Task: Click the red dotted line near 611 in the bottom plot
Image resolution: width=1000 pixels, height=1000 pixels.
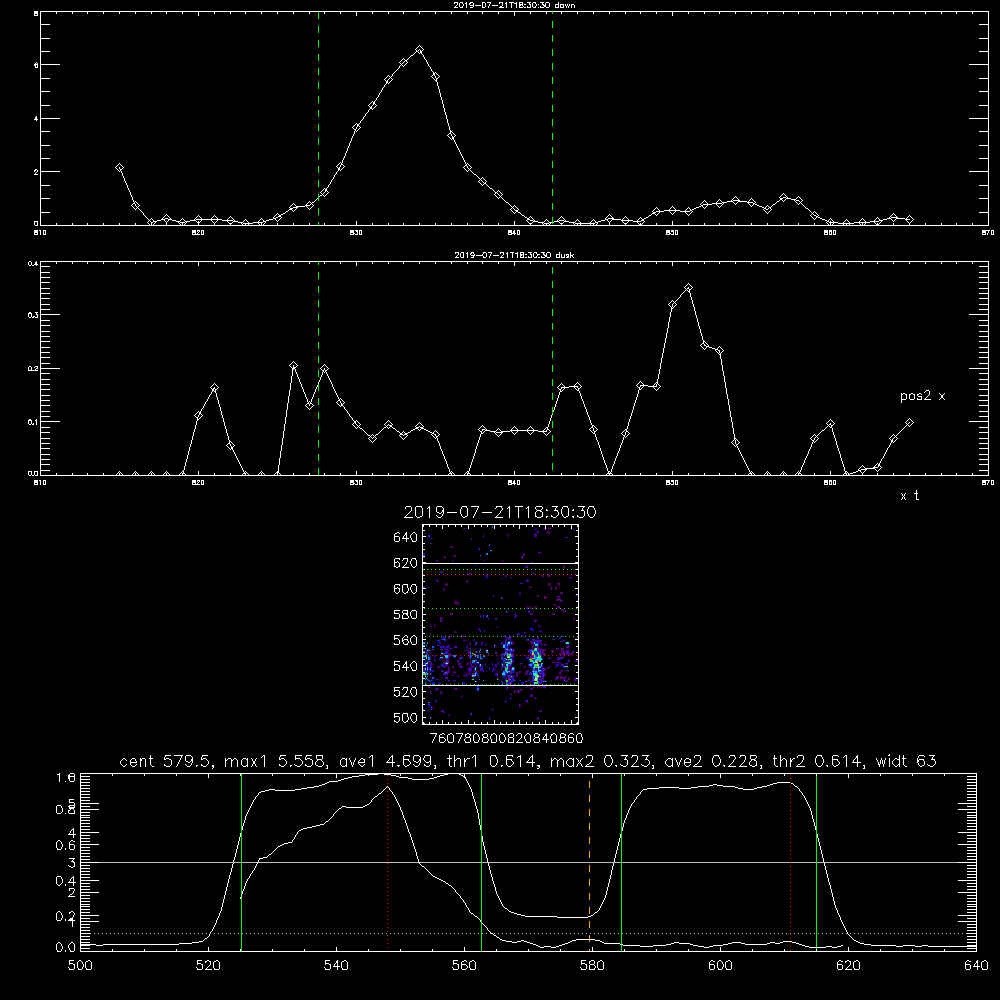Action: (x=791, y=861)
